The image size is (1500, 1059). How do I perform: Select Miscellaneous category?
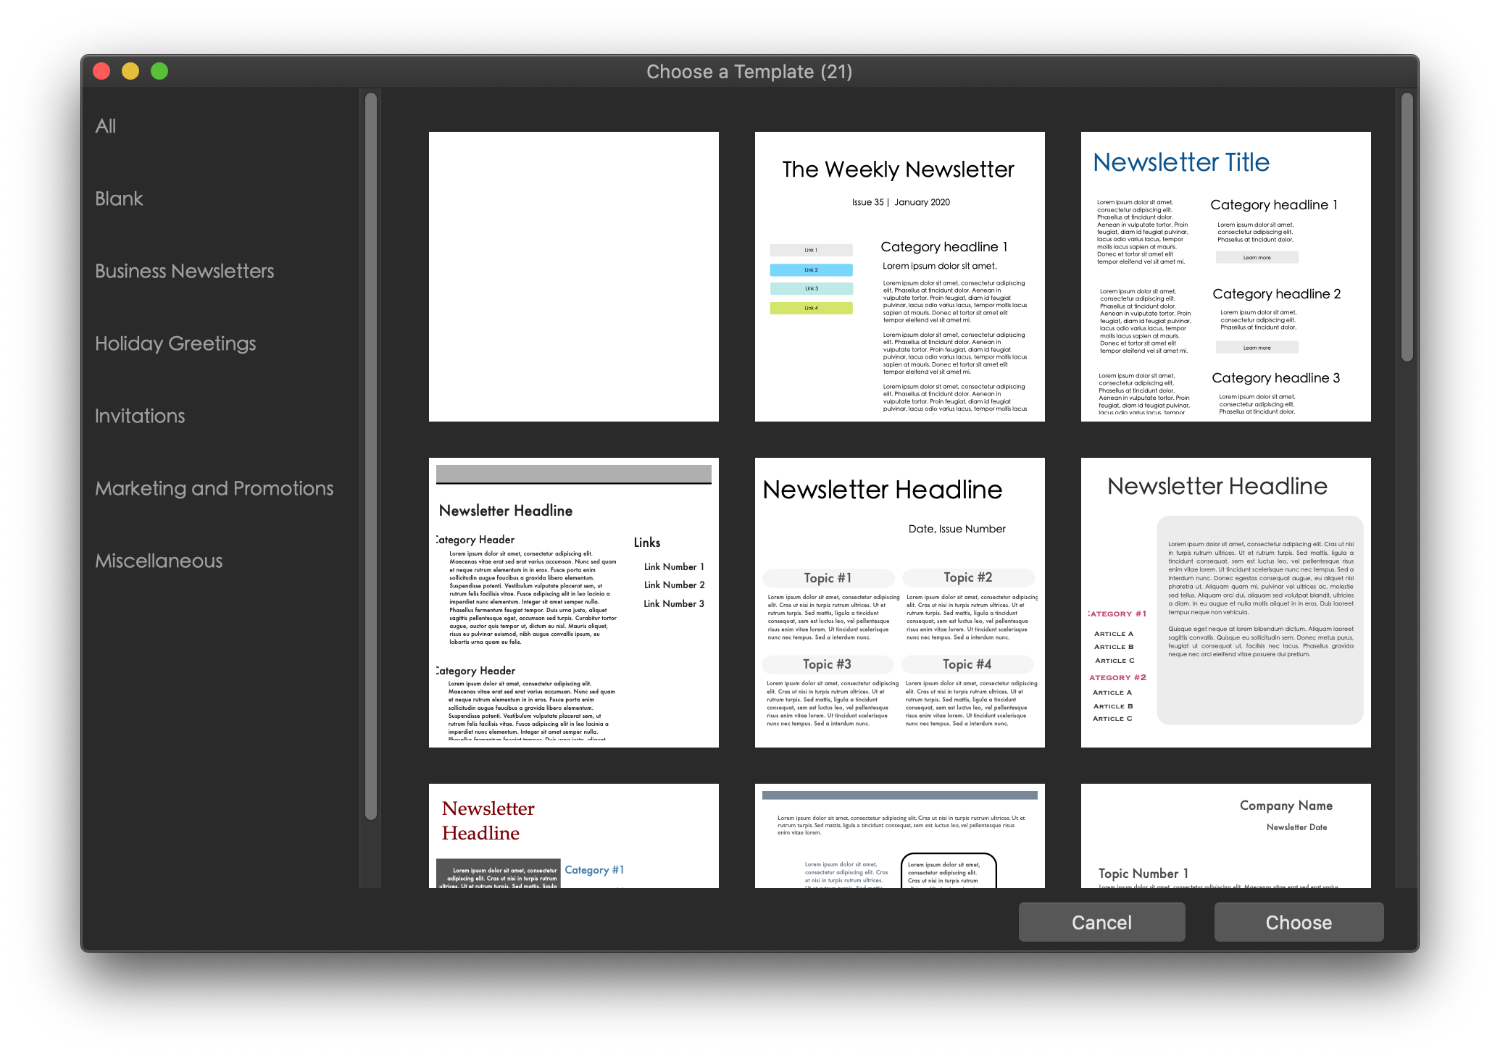pos(159,561)
